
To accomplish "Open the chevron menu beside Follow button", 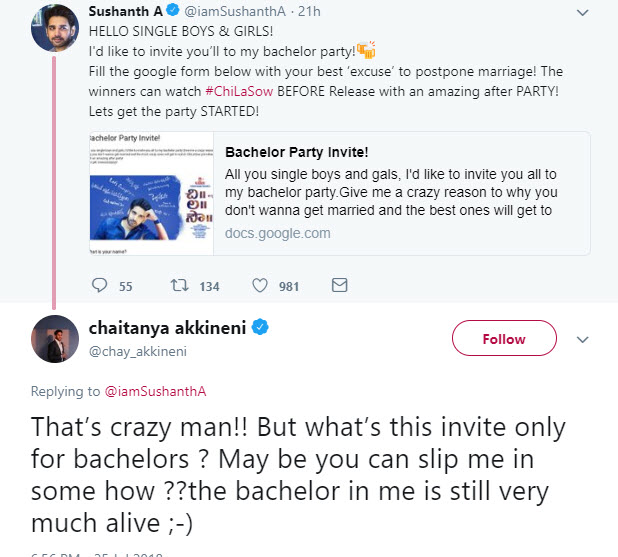I will pyautogui.click(x=582, y=339).
